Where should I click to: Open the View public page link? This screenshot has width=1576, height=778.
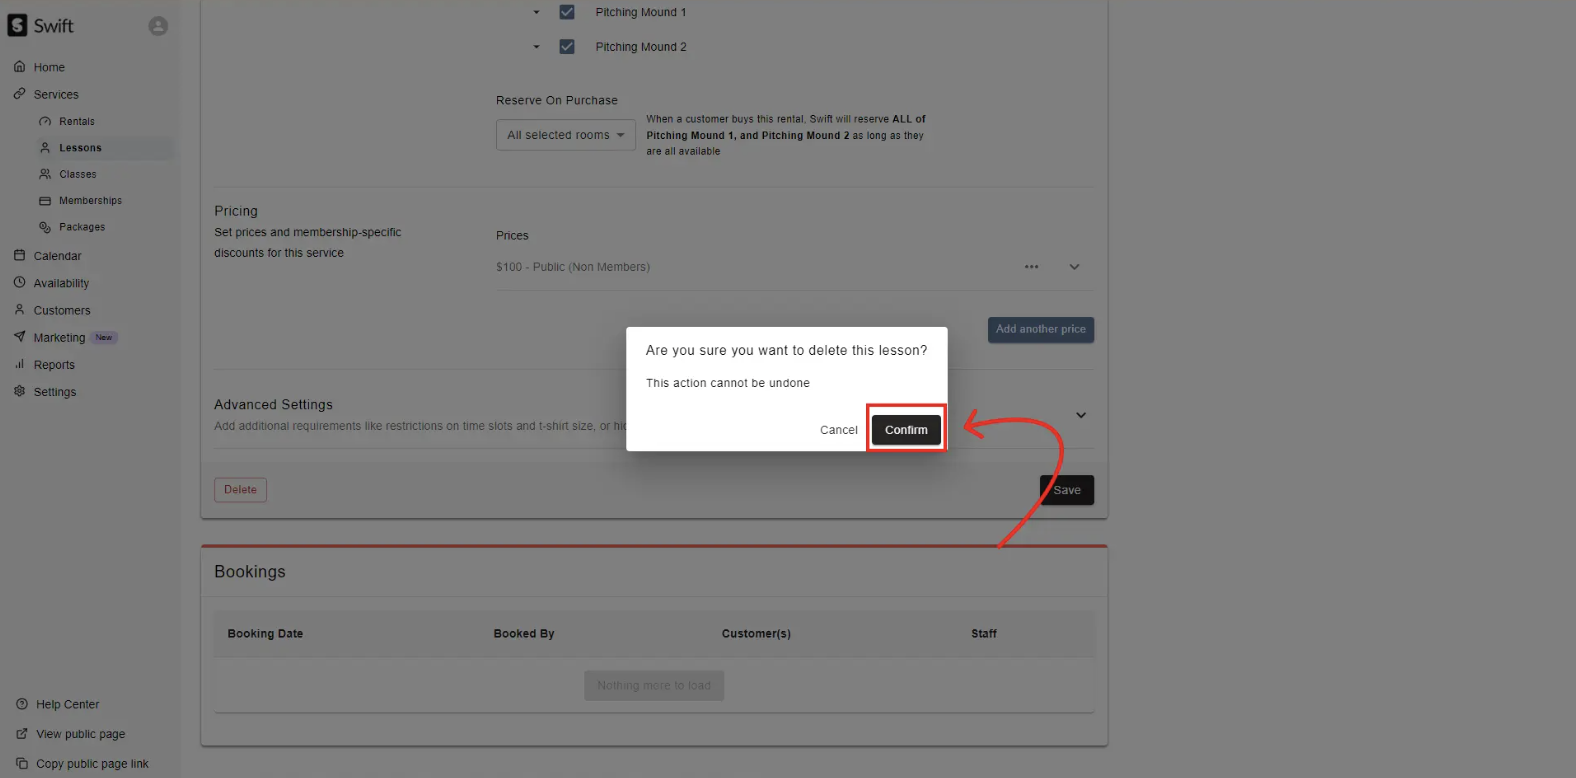(80, 734)
